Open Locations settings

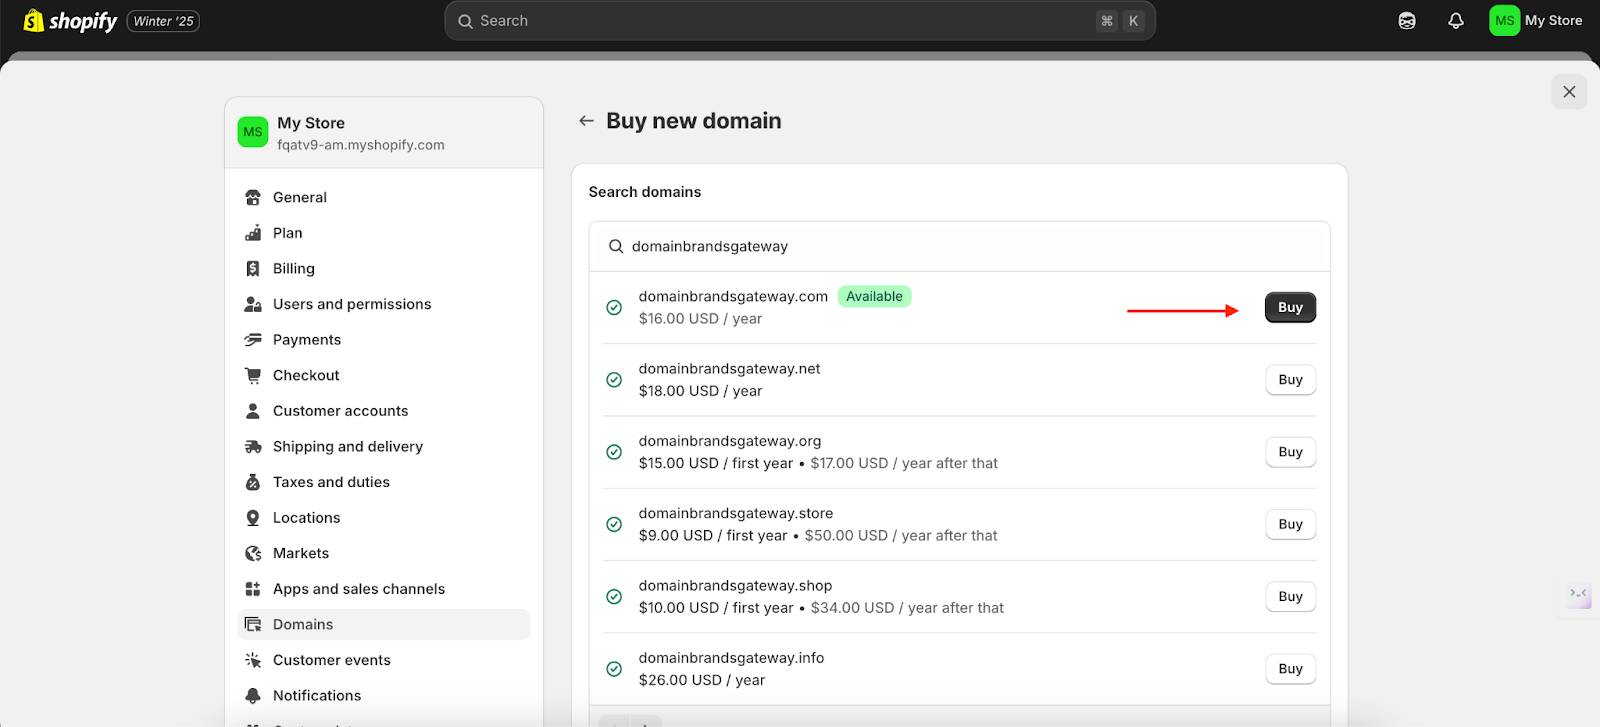click(384, 518)
